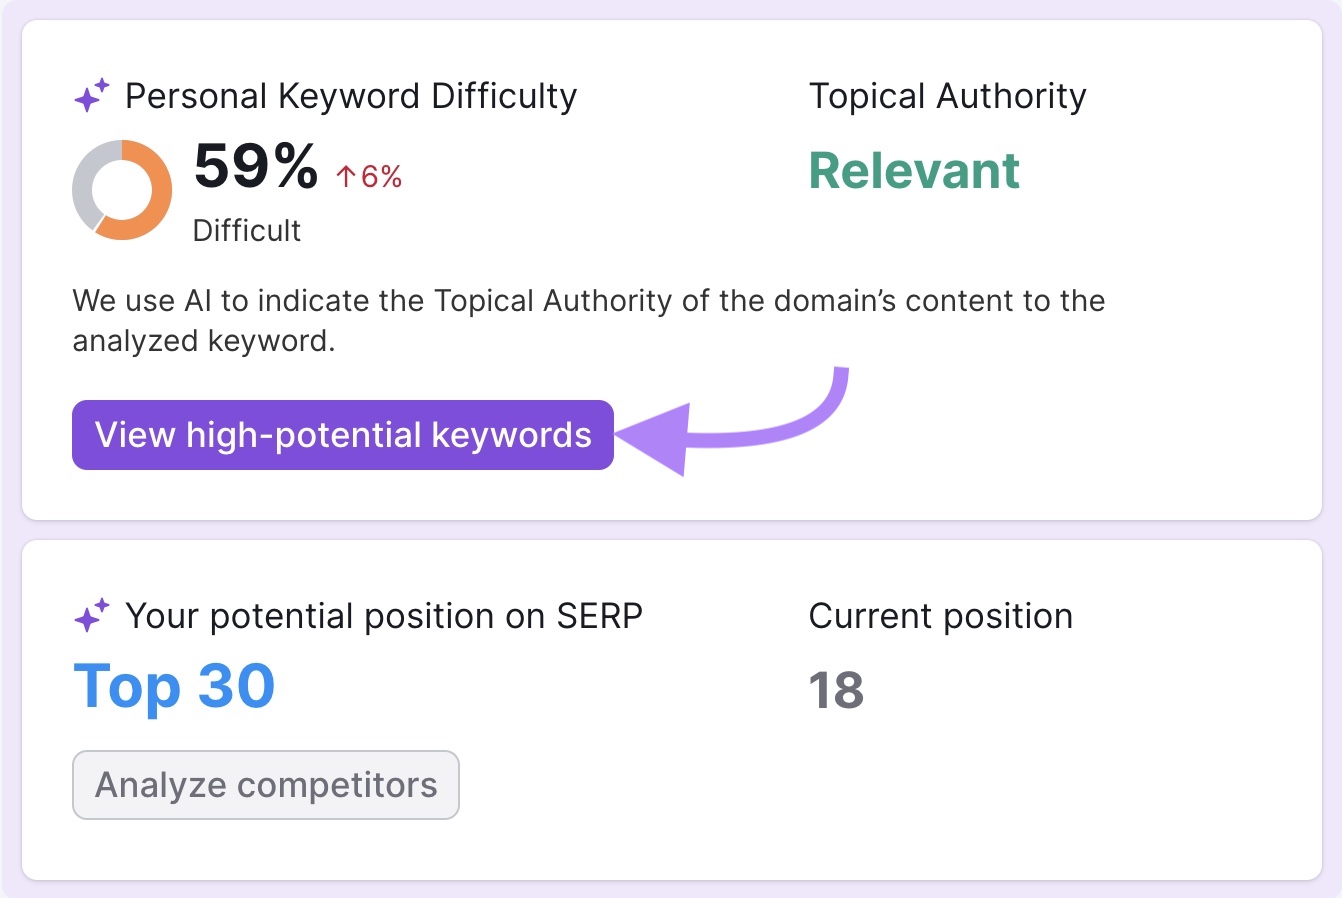Click the Current position heading

click(x=940, y=615)
